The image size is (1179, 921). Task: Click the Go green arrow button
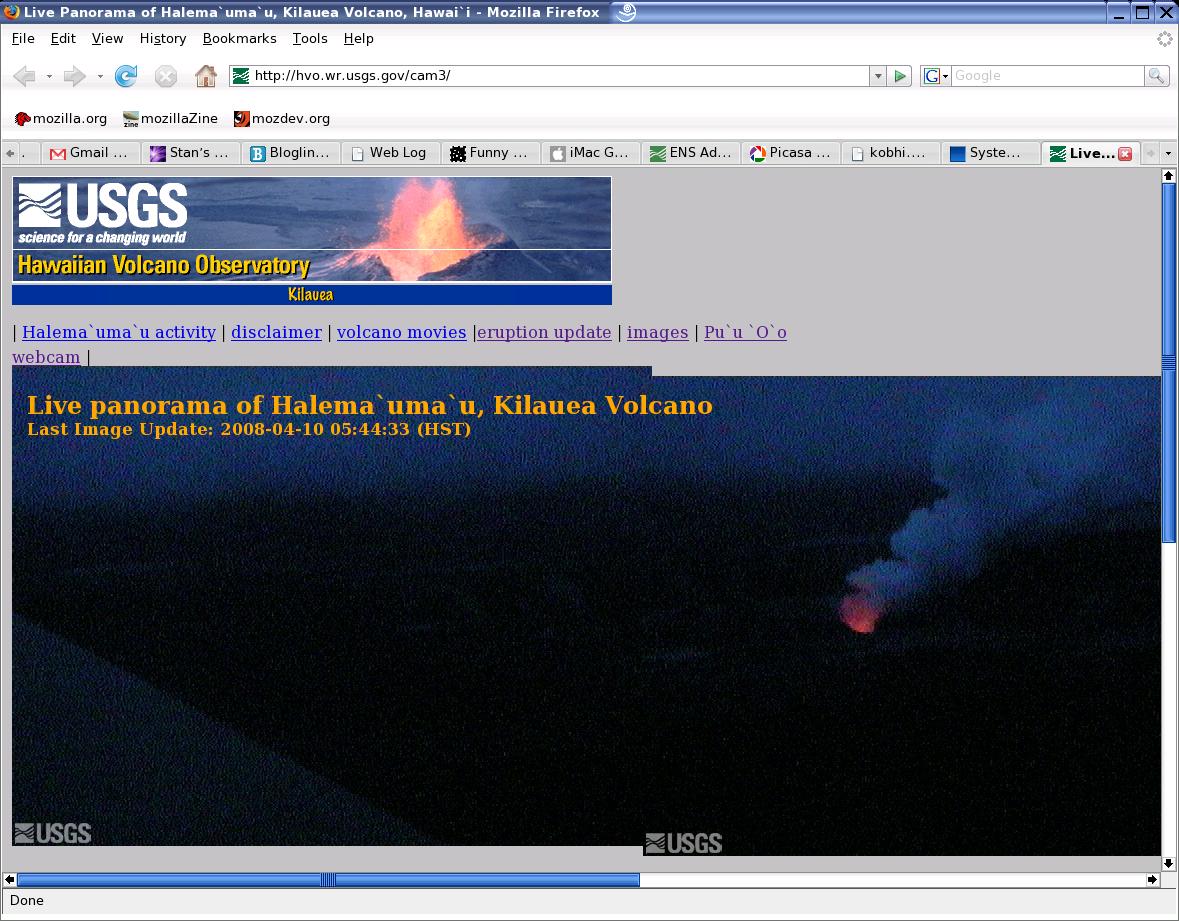tap(899, 76)
